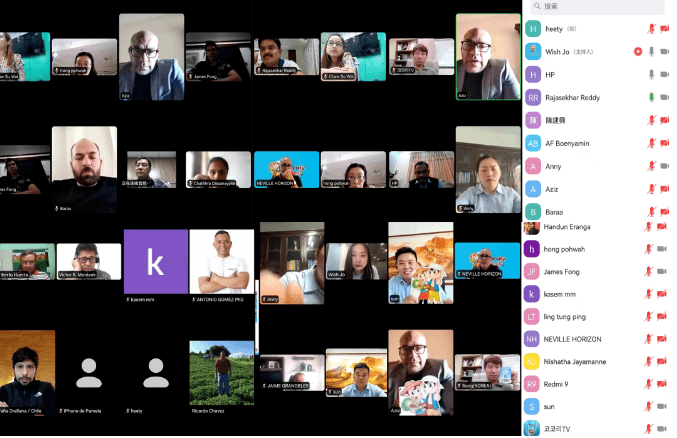Click the ANTONIO GOMEZ PRO video tile

tap(221, 262)
